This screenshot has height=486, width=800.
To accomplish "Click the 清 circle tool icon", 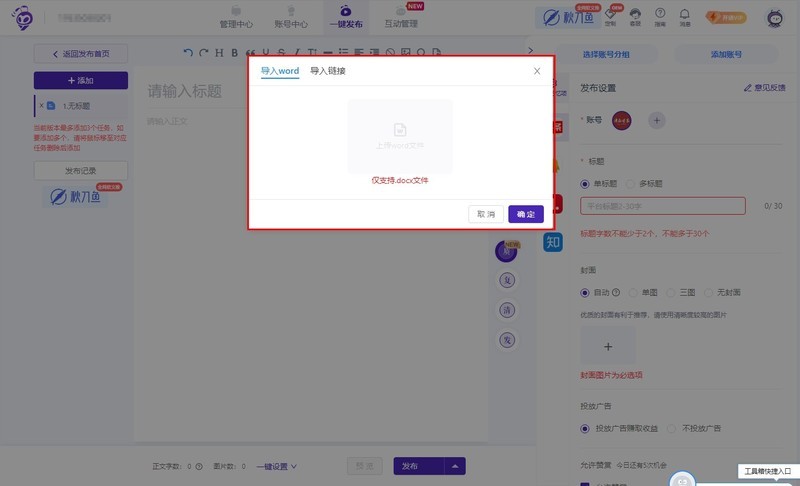I will pos(507,310).
